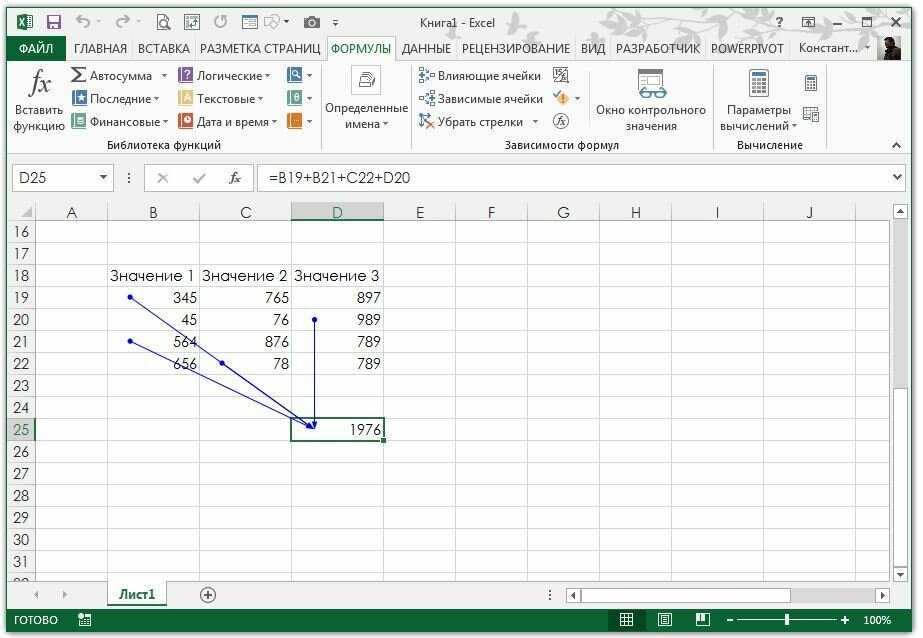Viewport: 923px width, 638px height.
Task: Click the zoom out minus button
Action: [x=730, y=620]
